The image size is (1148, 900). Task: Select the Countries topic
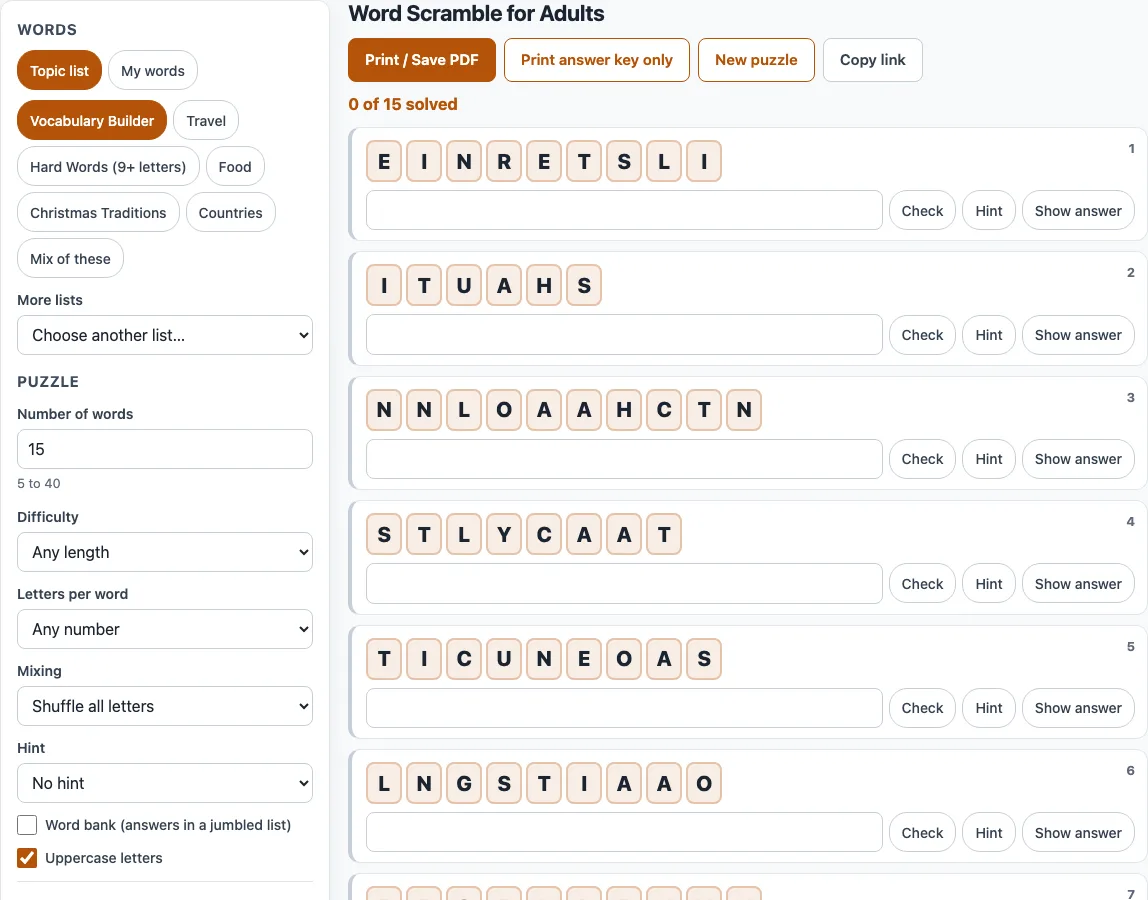[x=231, y=212]
